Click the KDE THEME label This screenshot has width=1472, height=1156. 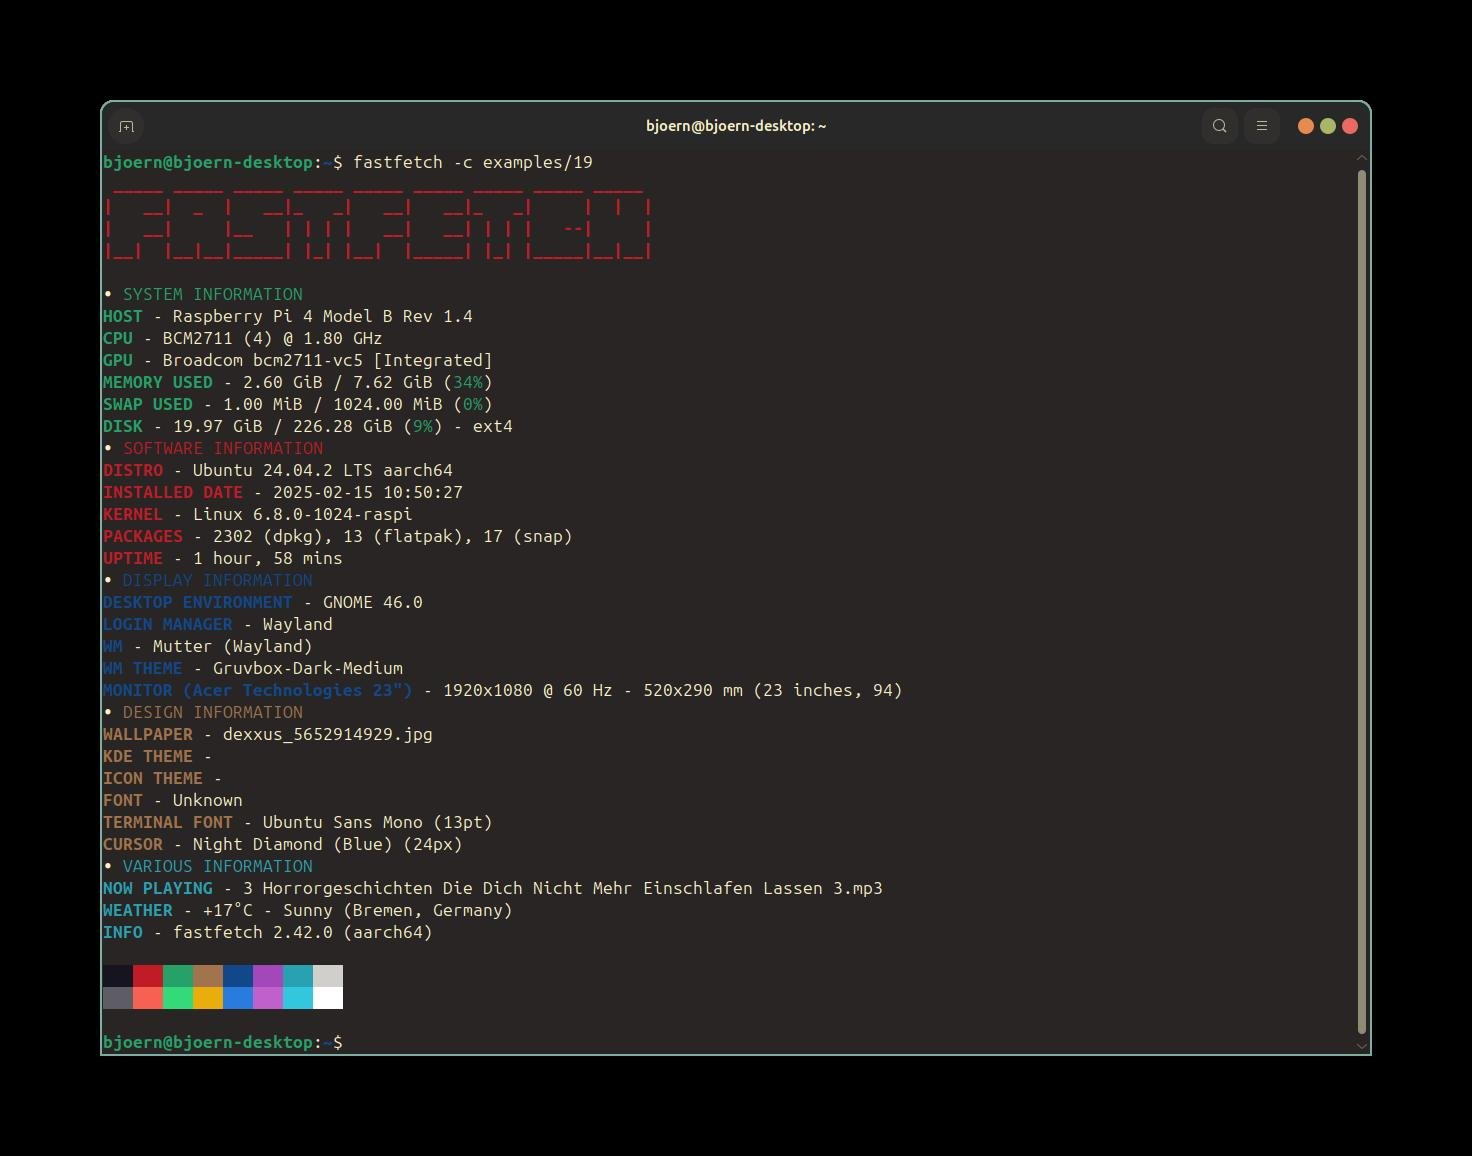[148, 756]
